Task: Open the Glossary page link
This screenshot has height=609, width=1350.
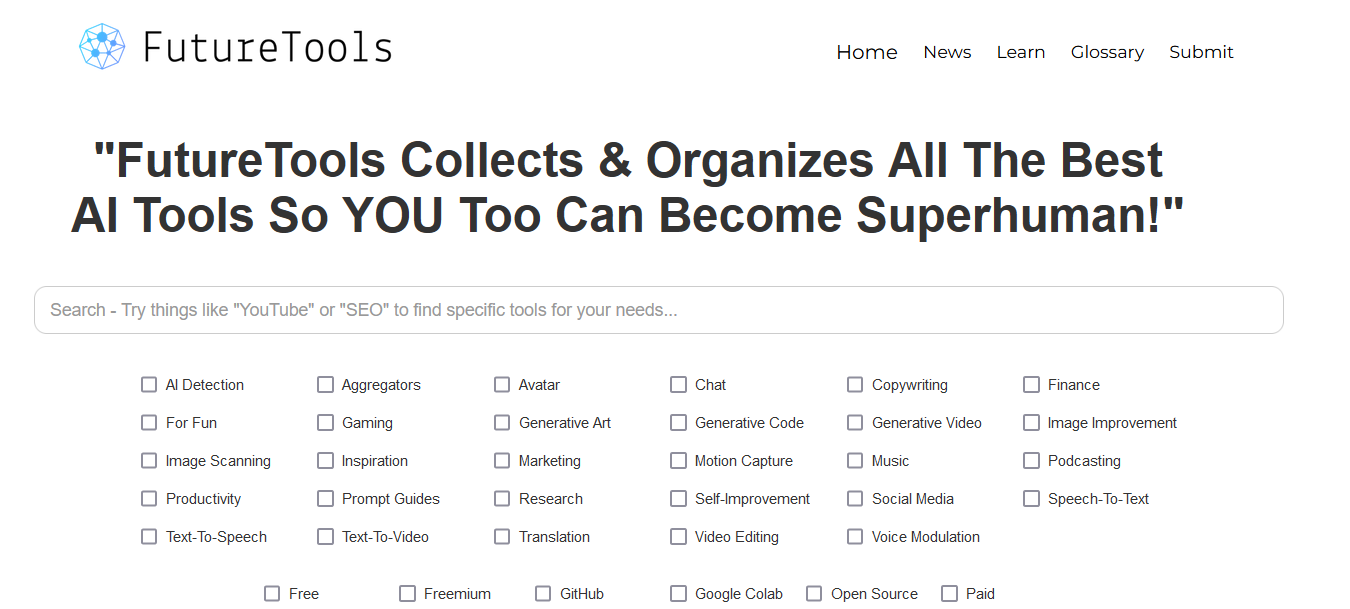Action: (1107, 52)
